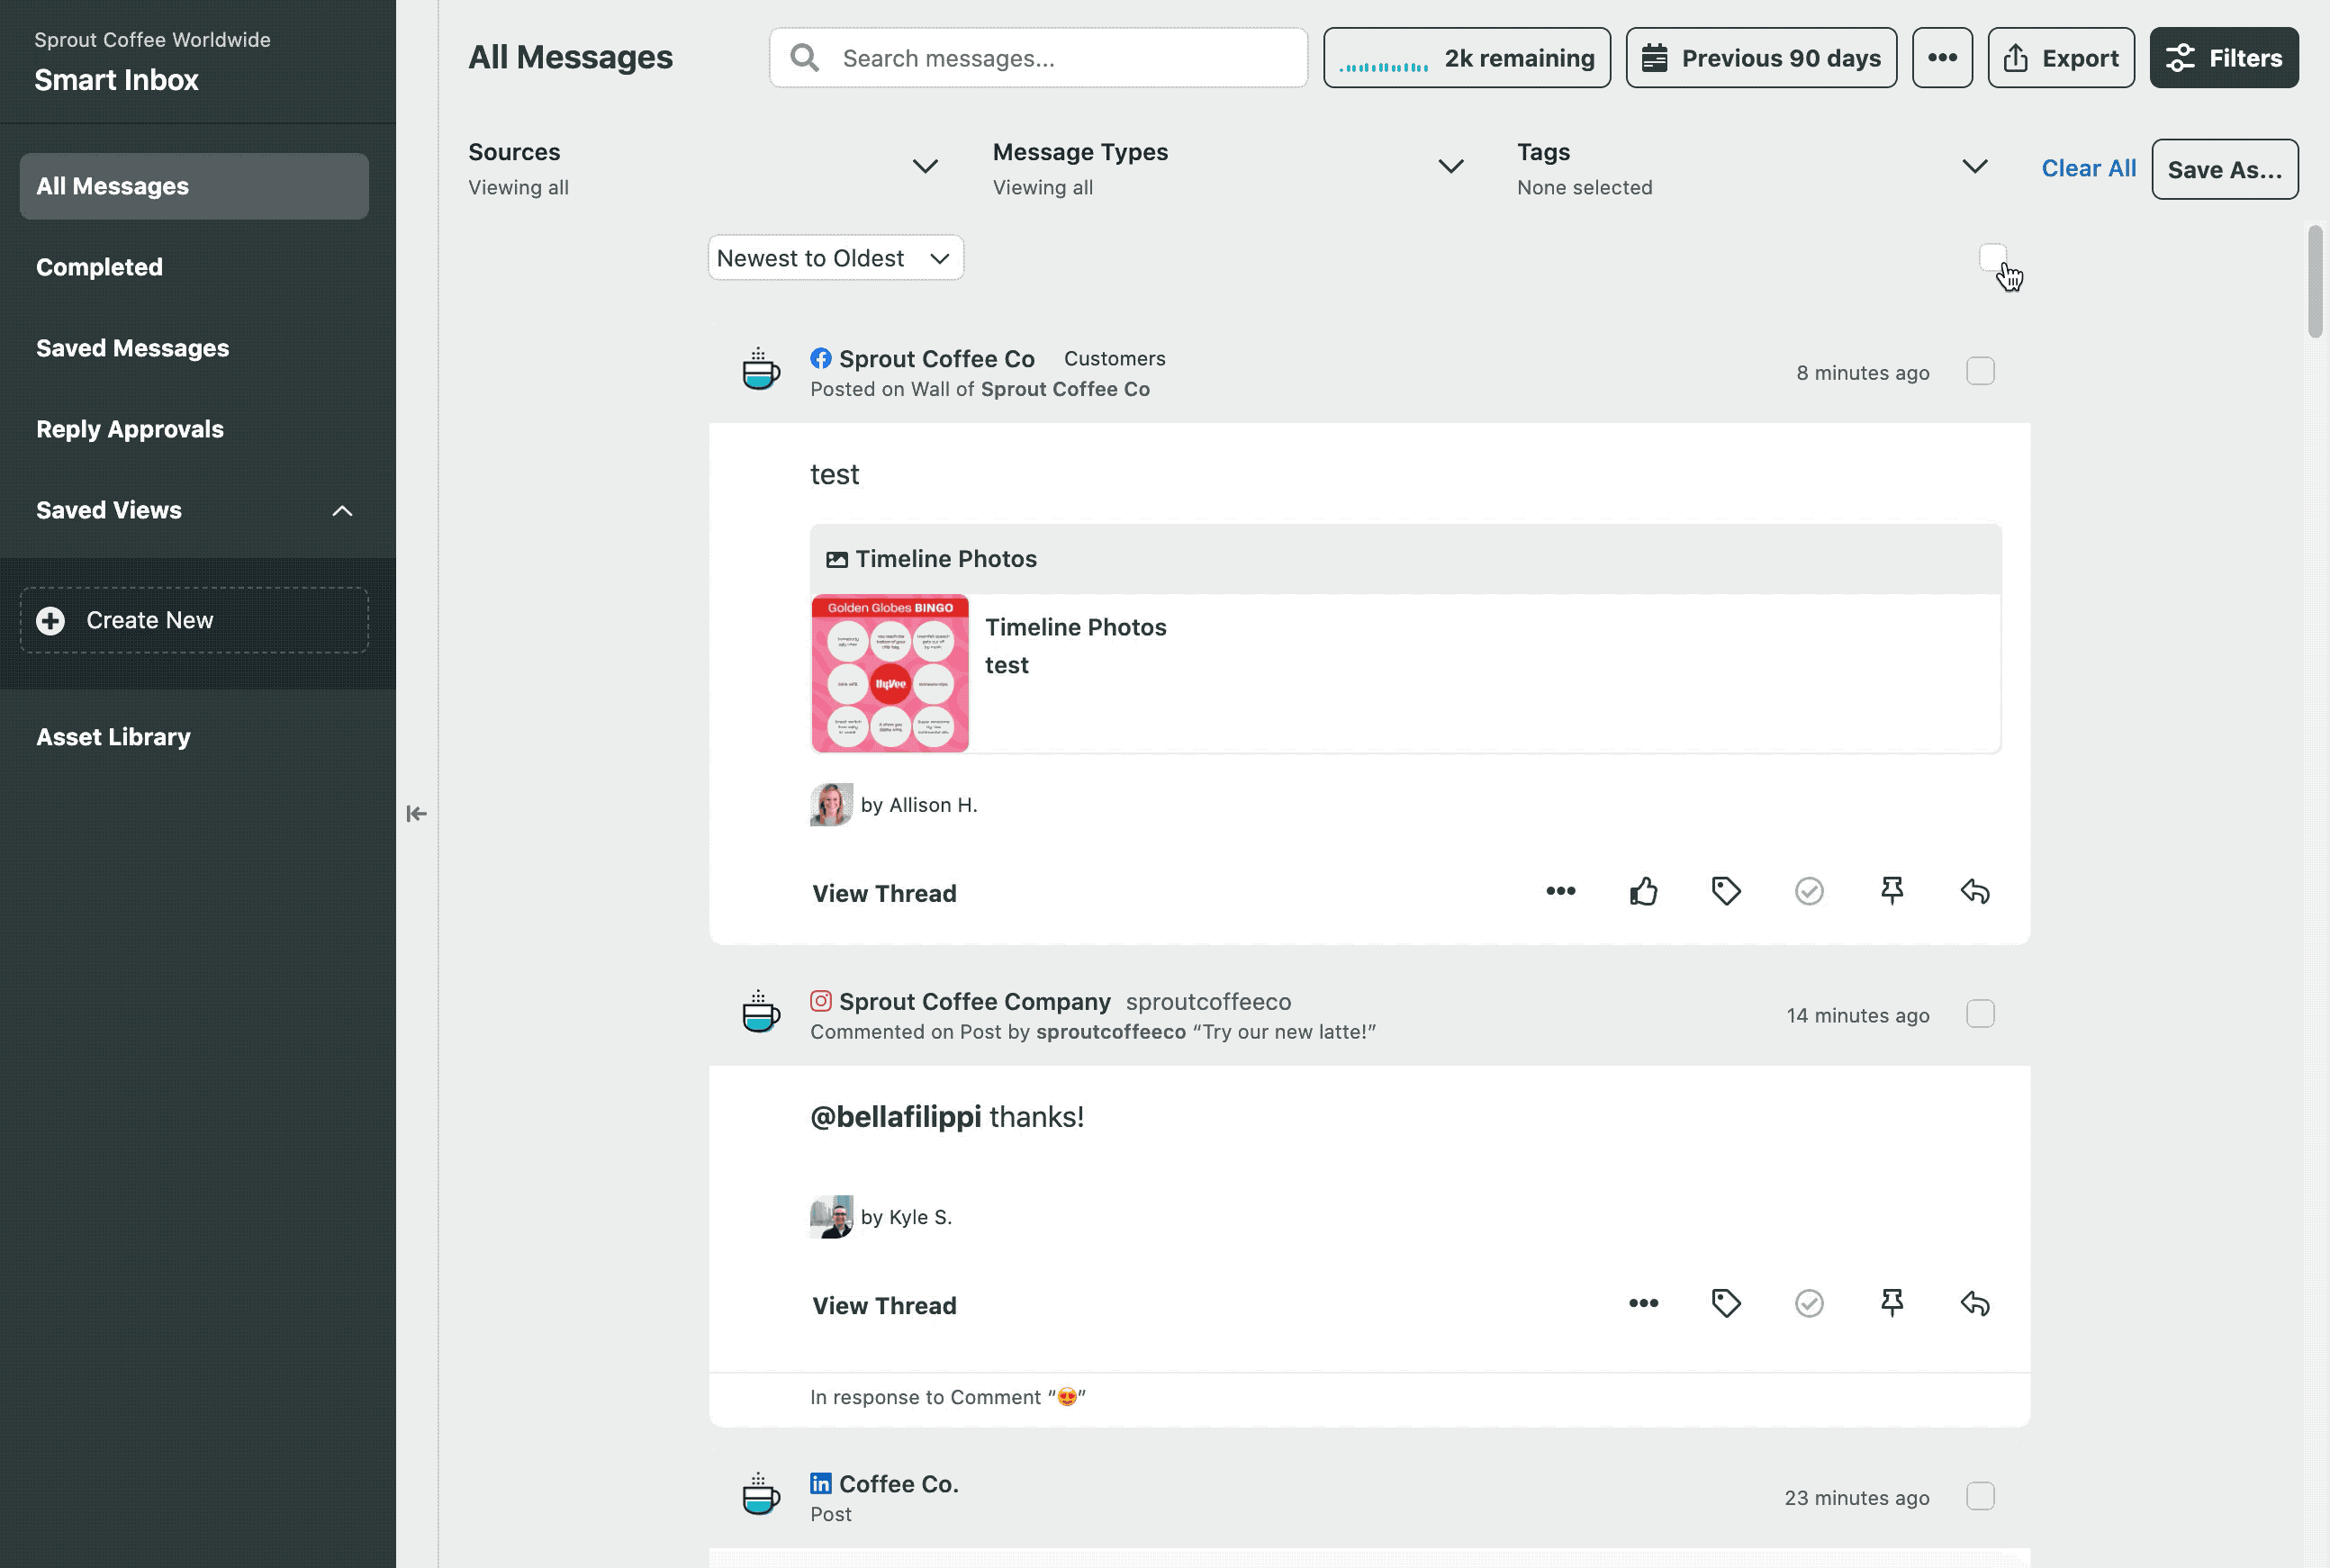Screen dimensions: 2330x1568
Task: Go to All Messages in sidebar
Action: 194,186
